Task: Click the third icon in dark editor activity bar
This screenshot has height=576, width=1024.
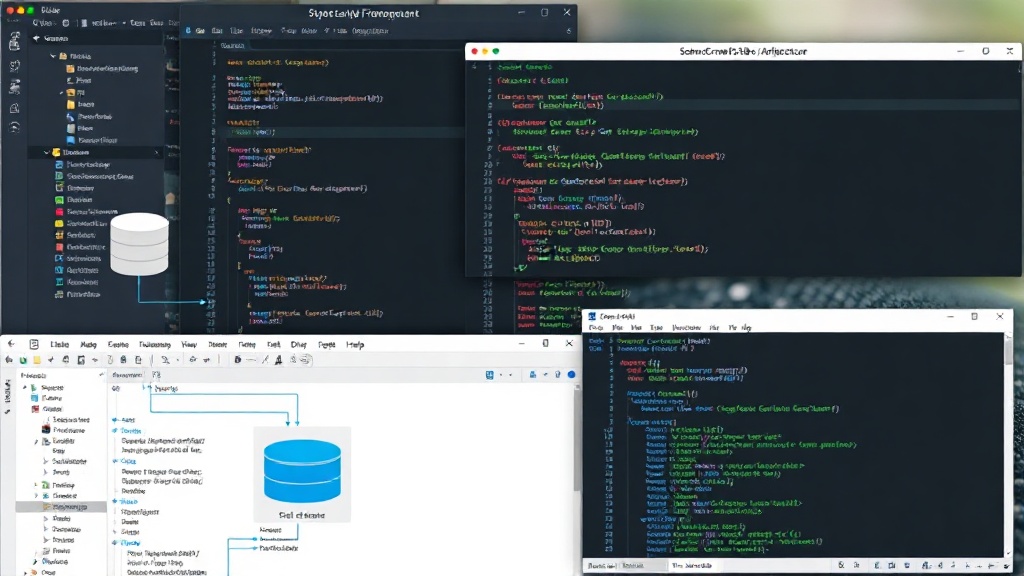Action: point(14,86)
